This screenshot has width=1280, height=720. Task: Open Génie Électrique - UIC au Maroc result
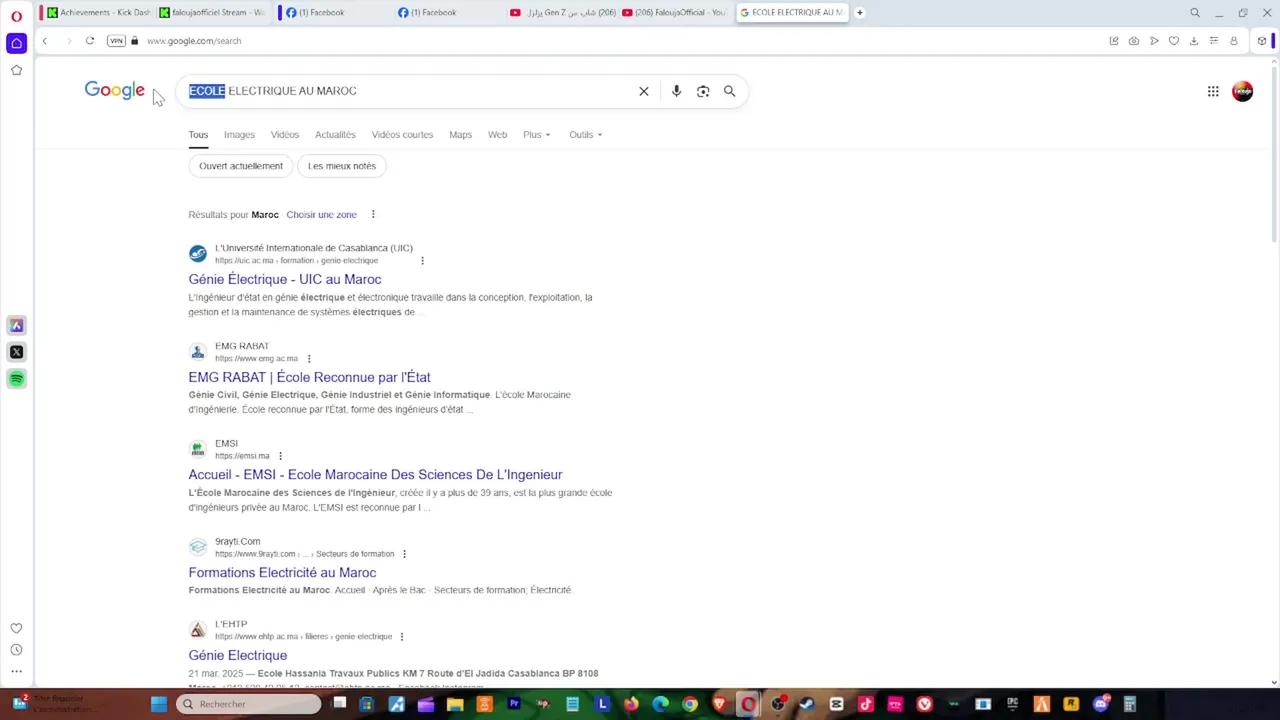[285, 279]
